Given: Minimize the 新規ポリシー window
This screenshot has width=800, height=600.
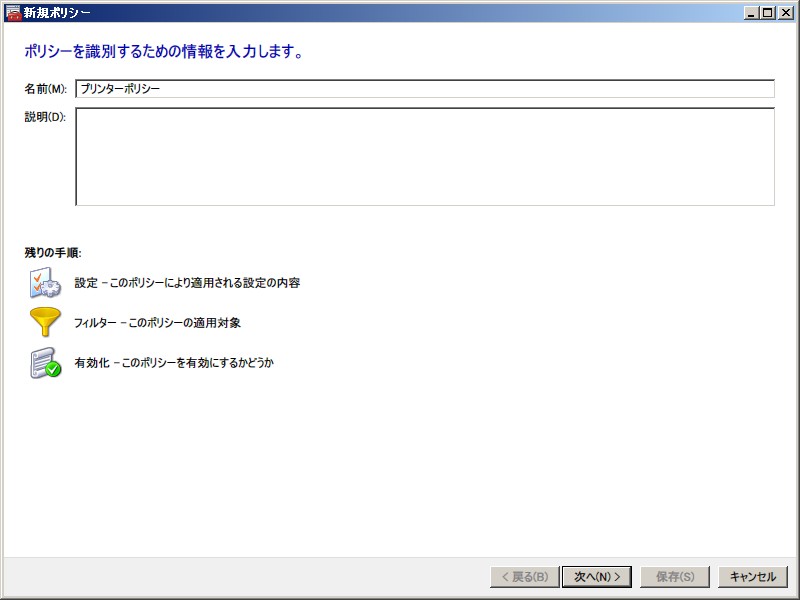Looking at the screenshot, I should [751, 12].
